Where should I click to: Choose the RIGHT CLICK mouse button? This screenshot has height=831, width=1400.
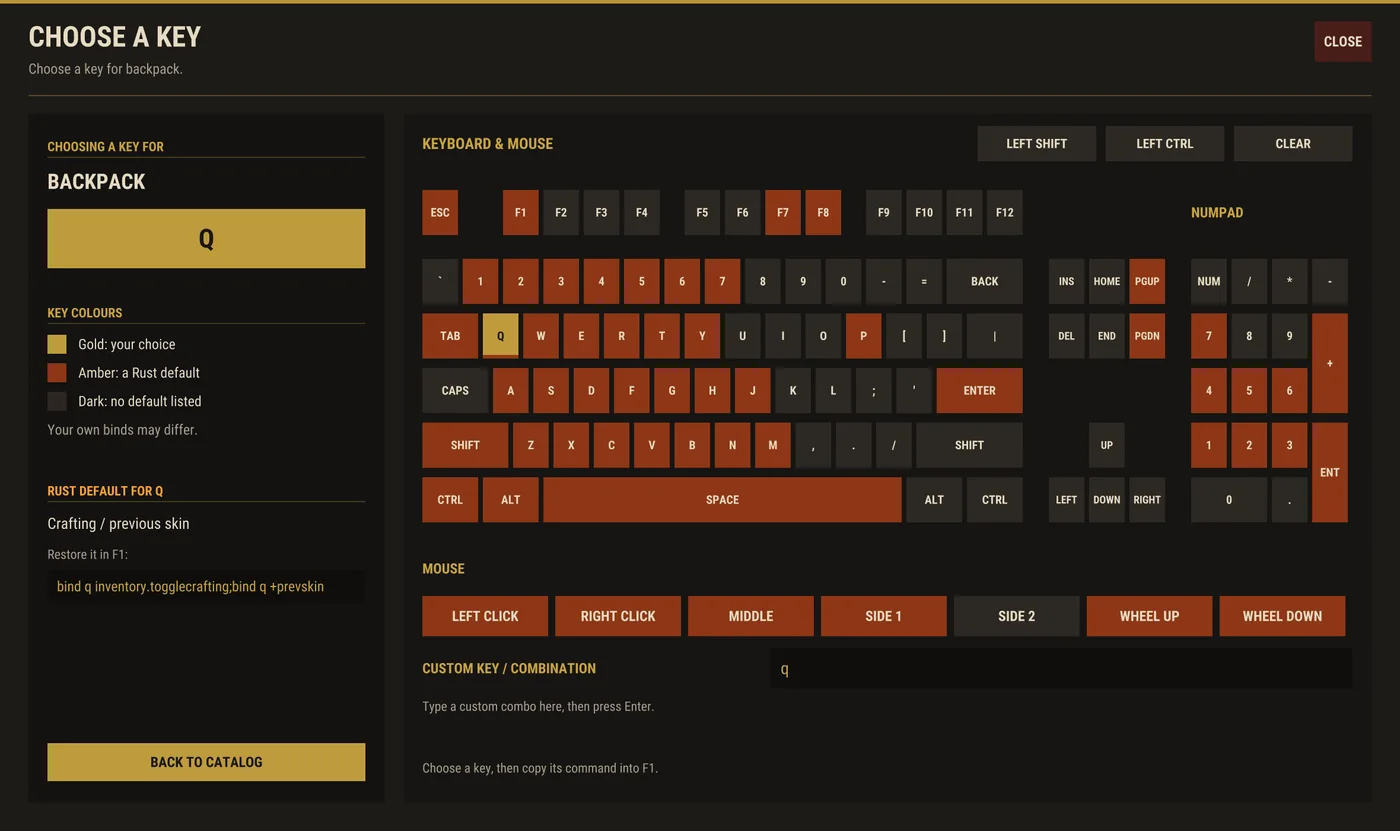pyautogui.click(x=618, y=616)
